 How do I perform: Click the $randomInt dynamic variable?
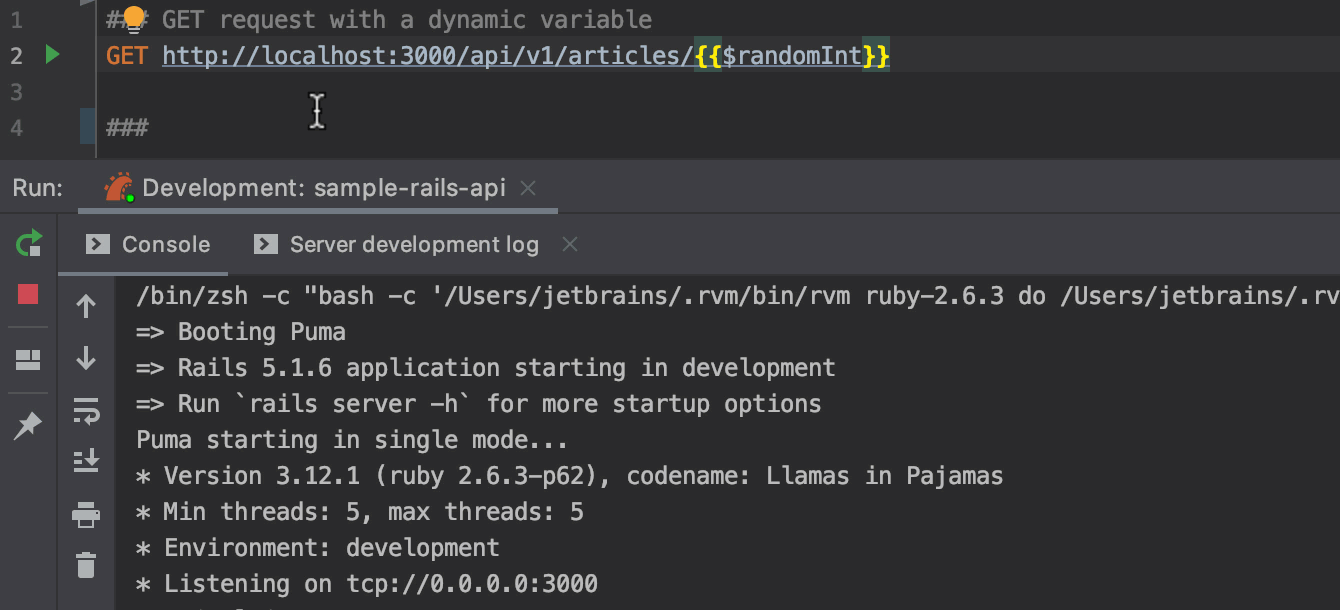791,56
